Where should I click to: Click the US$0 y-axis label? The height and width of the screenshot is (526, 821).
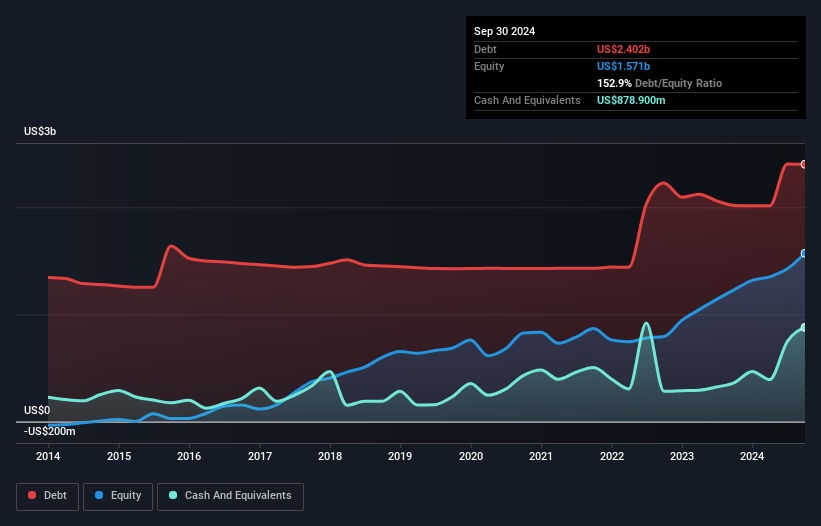click(x=37, y=410)
